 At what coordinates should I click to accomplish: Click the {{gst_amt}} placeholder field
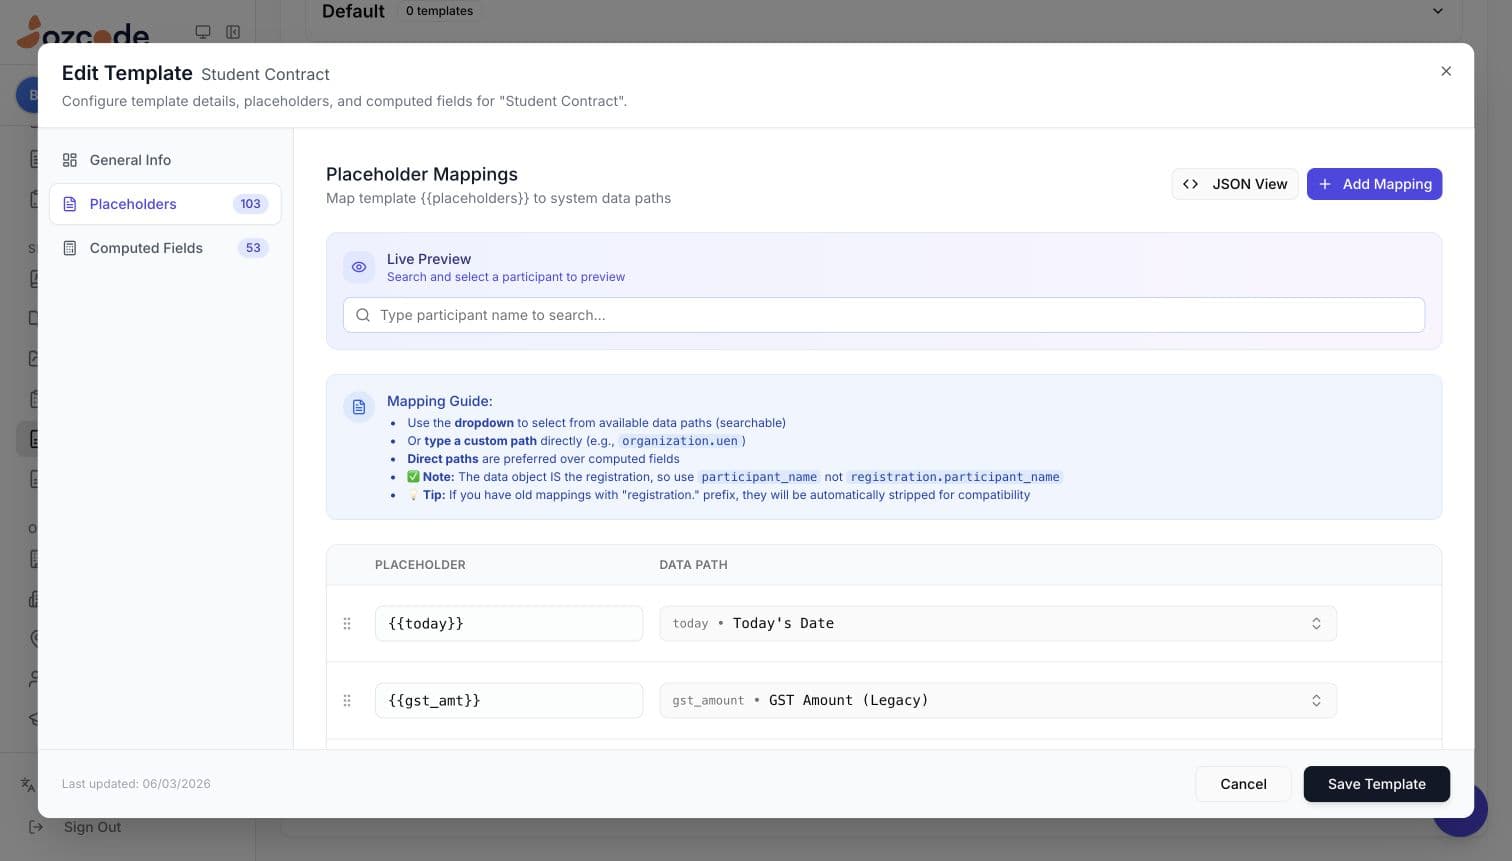pos(509,700)
